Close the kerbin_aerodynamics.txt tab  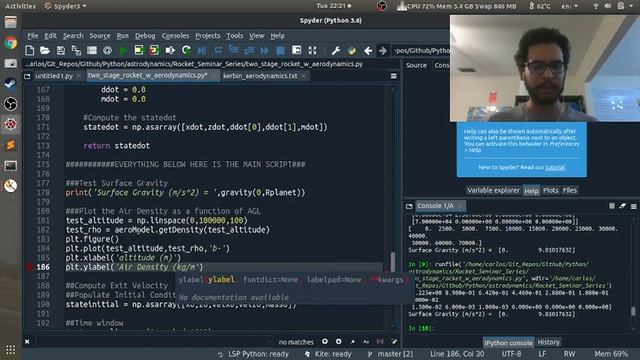[303, 76]
